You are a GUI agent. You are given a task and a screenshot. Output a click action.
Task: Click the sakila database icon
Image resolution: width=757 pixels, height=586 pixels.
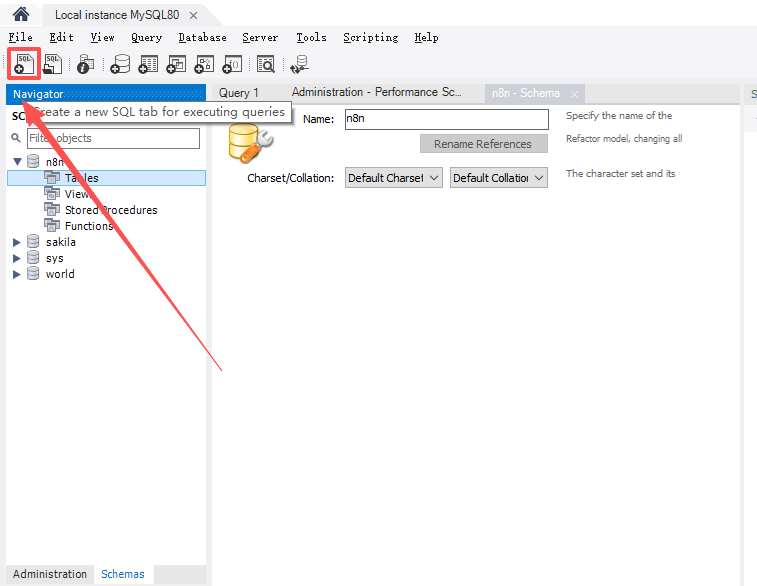click(x=33, y=241)
